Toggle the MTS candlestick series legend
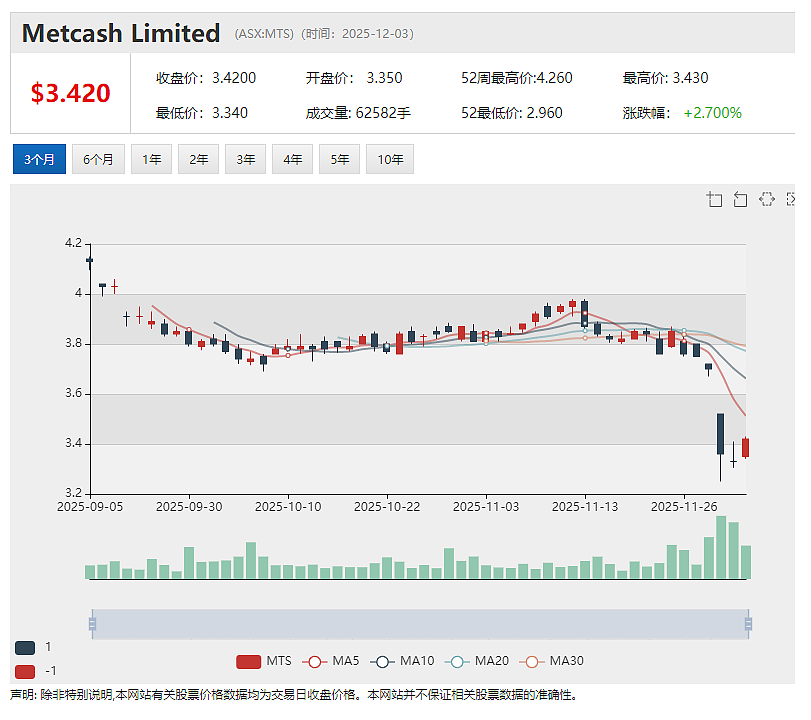The image size is (811, 720). (x=264, y=661)
